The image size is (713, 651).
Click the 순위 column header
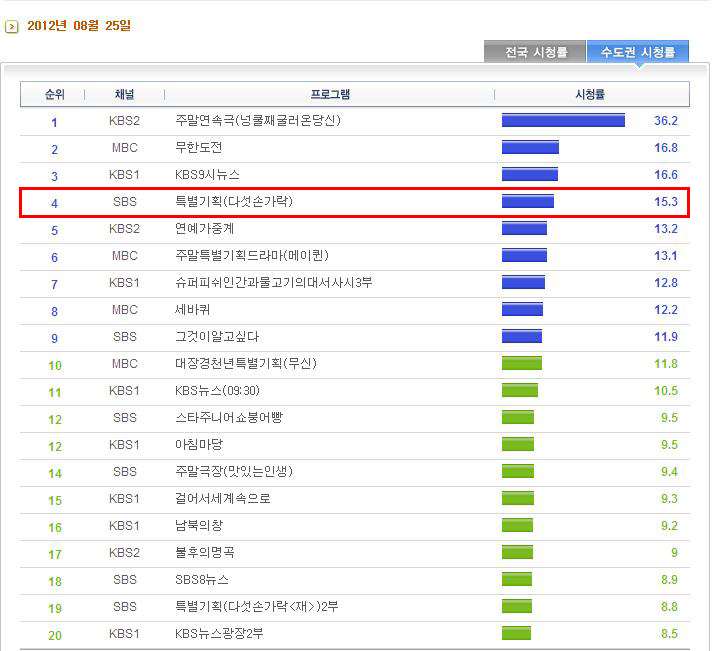[x=55, y=95]
